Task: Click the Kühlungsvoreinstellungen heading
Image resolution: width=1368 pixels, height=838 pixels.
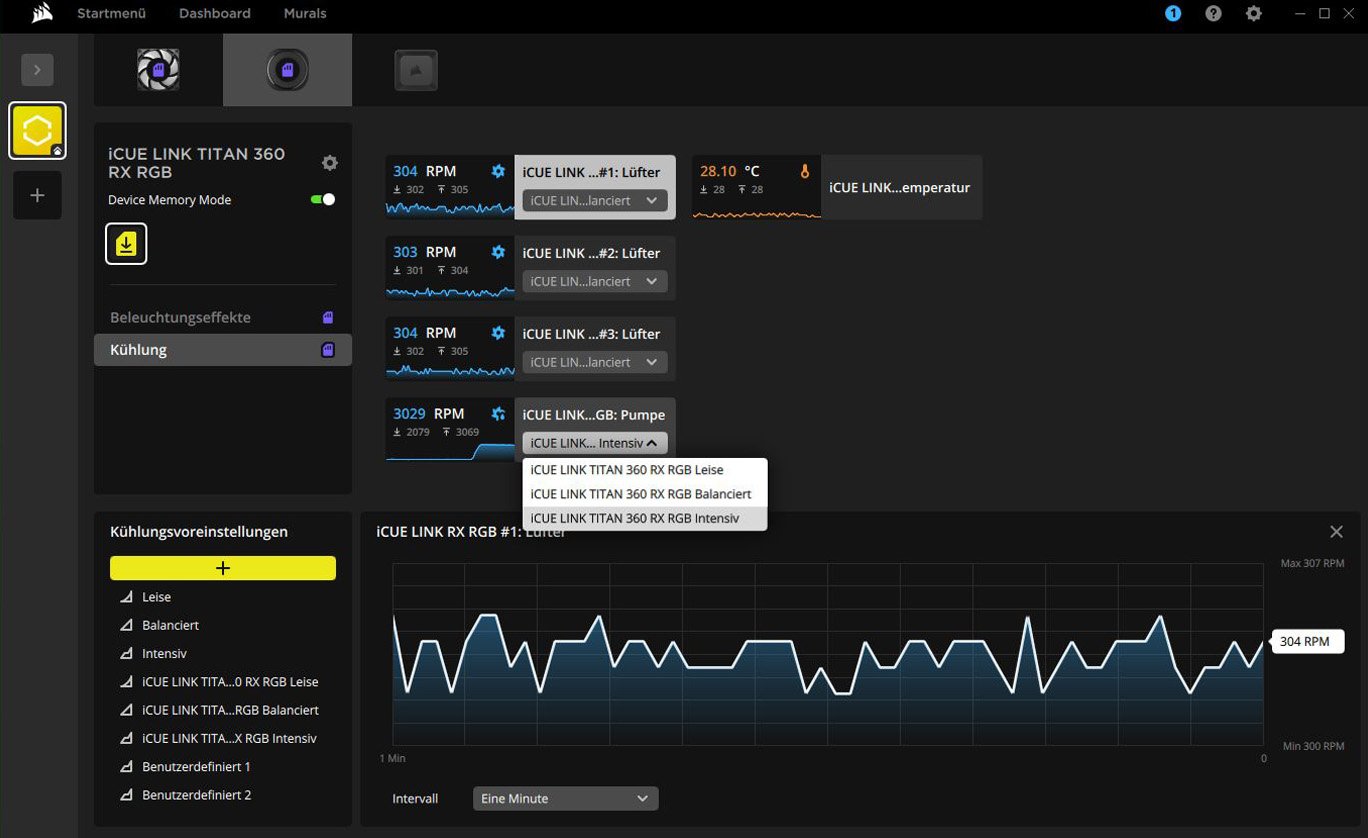Action: point(199,532)
